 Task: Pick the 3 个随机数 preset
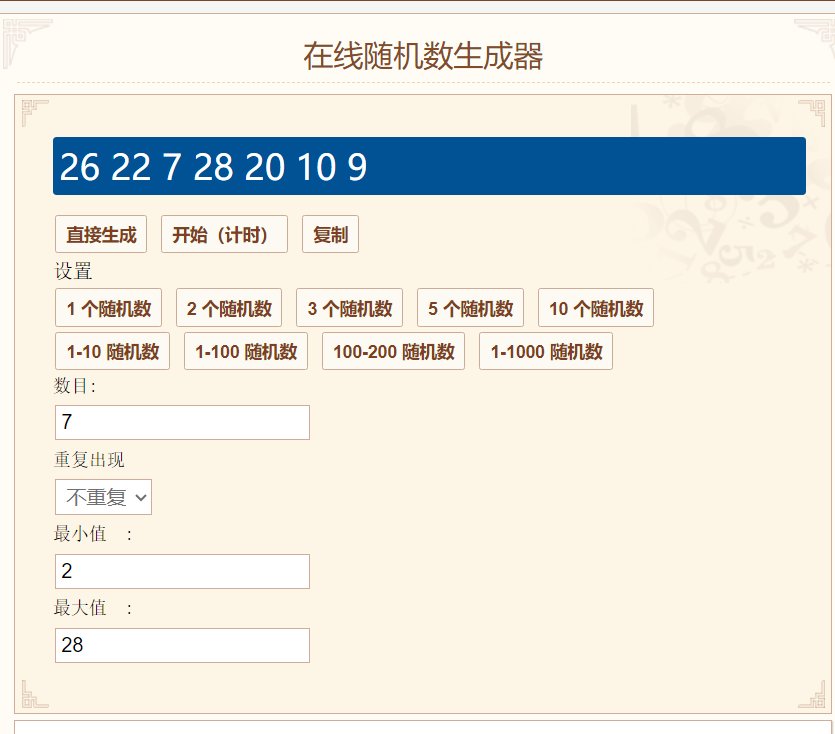point(349,308)
